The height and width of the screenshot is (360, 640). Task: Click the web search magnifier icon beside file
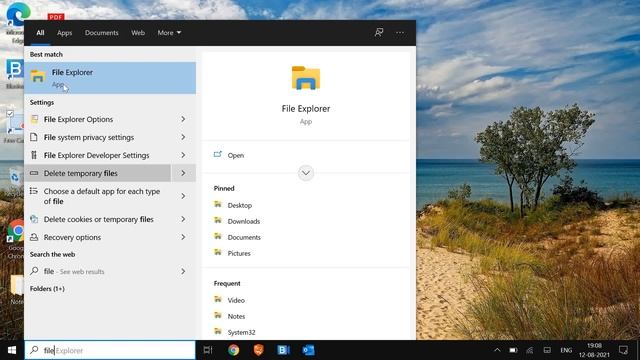click(34, 271)
